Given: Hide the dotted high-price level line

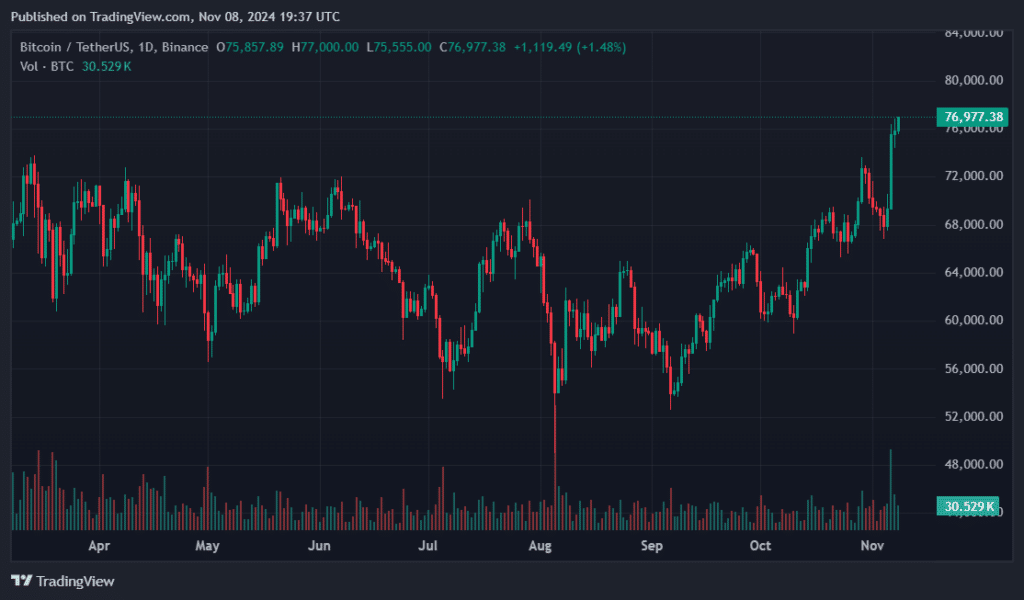Looking at the screenshot, I should pyautogui.click(x=400, y=117).
